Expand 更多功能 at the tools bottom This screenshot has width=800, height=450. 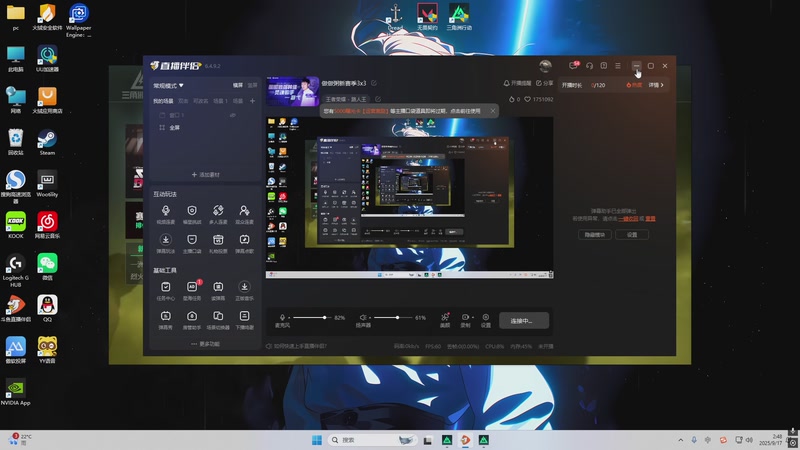pyautogui.click(x=206, y=344)
